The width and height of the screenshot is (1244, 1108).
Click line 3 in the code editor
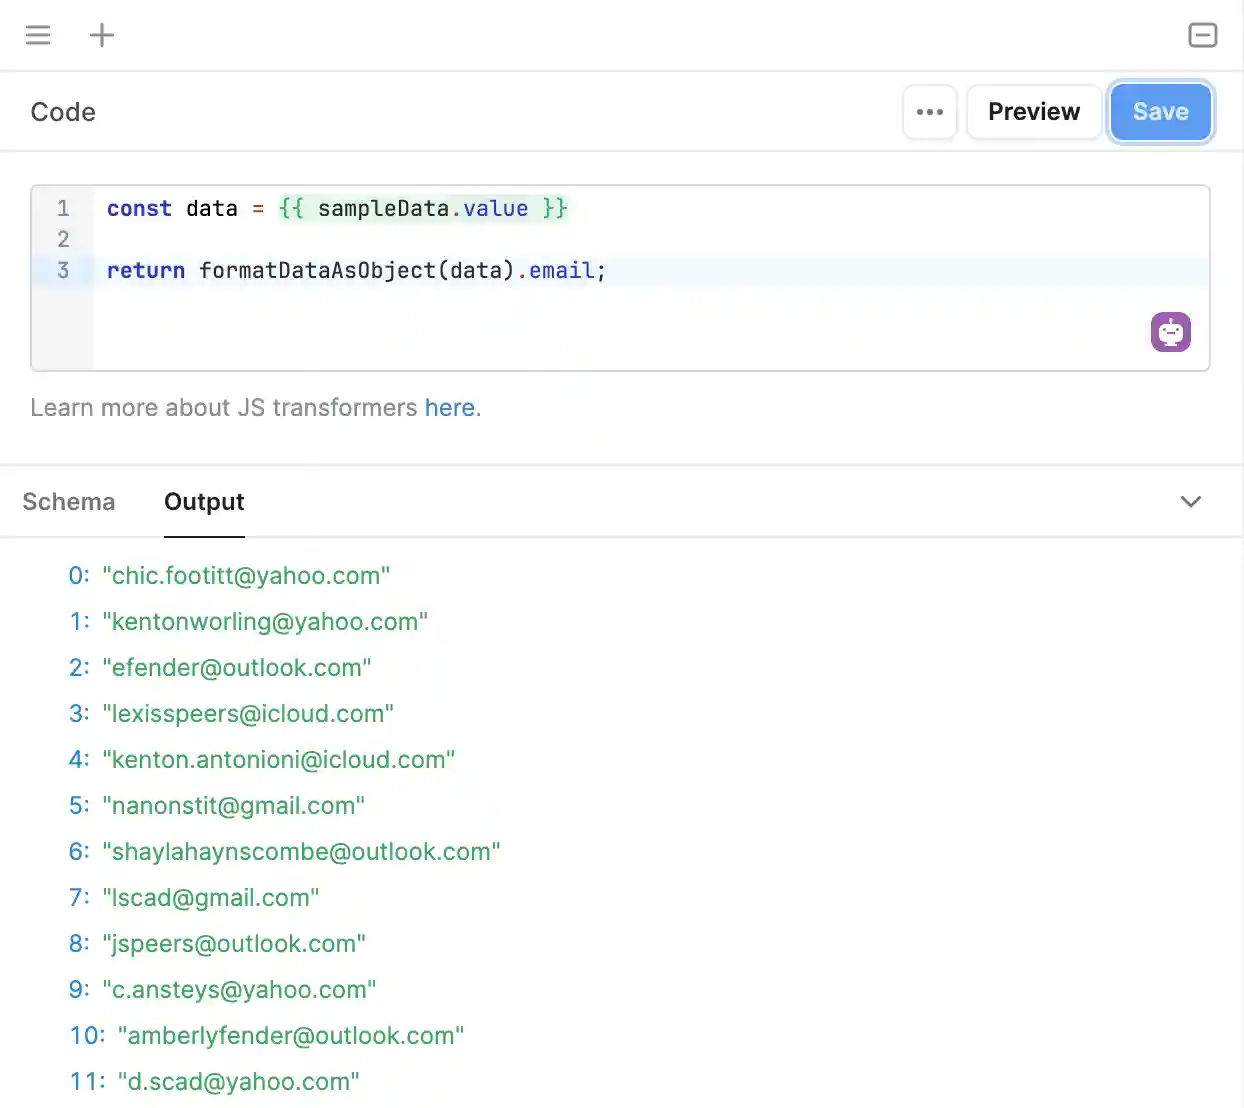point(356,270)
